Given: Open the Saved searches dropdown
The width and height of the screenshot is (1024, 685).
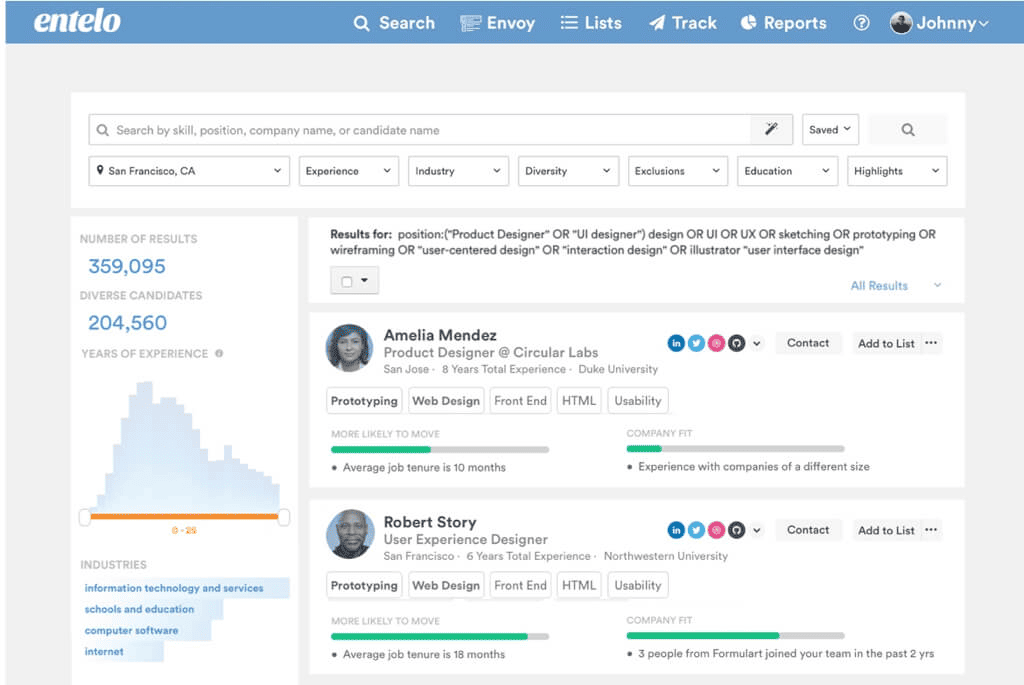Looking at the screenshot, I should tap(829, 130).
